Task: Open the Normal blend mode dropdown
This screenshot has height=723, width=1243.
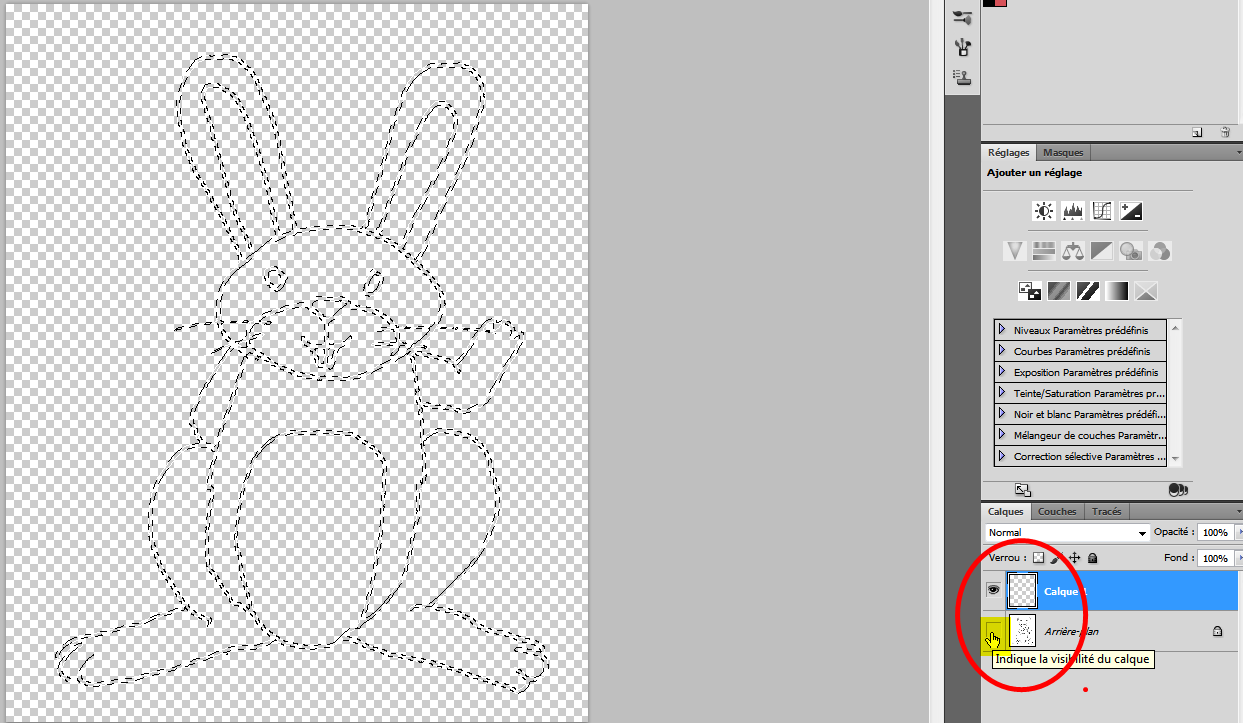Action: tap(1067, 533)
